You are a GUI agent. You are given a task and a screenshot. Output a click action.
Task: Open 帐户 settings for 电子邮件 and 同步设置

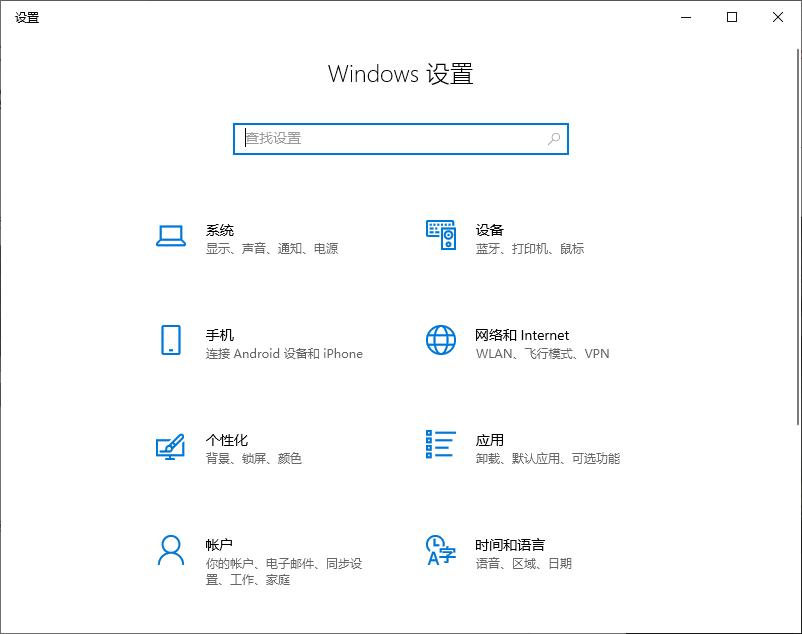tap(219, 545)
